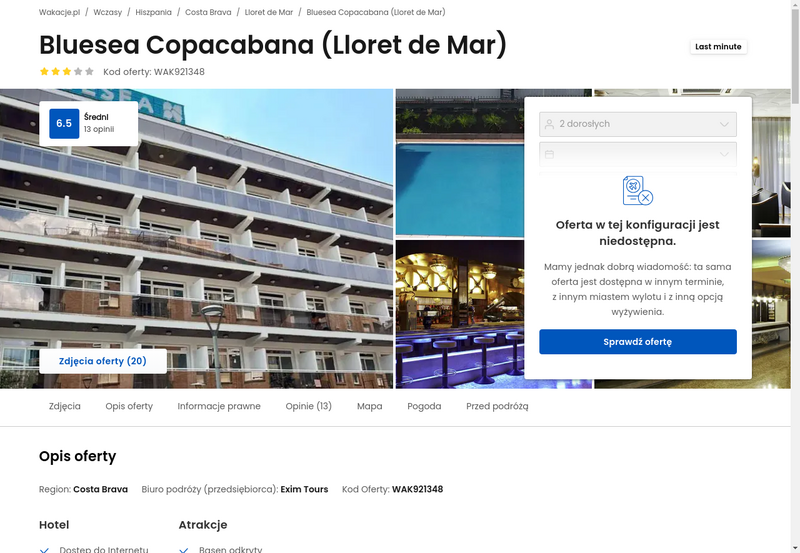Select the Pogoda tab
The height and width of the screenshot is (553, 800).
point(424,406)
